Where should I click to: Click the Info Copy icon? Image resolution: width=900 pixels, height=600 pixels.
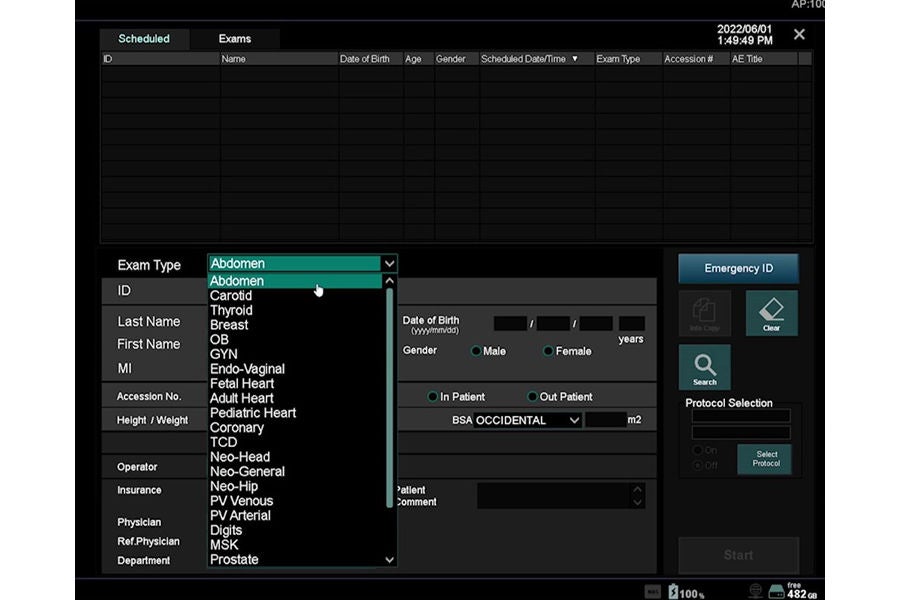pyautogui.click(x=705, y=313)
